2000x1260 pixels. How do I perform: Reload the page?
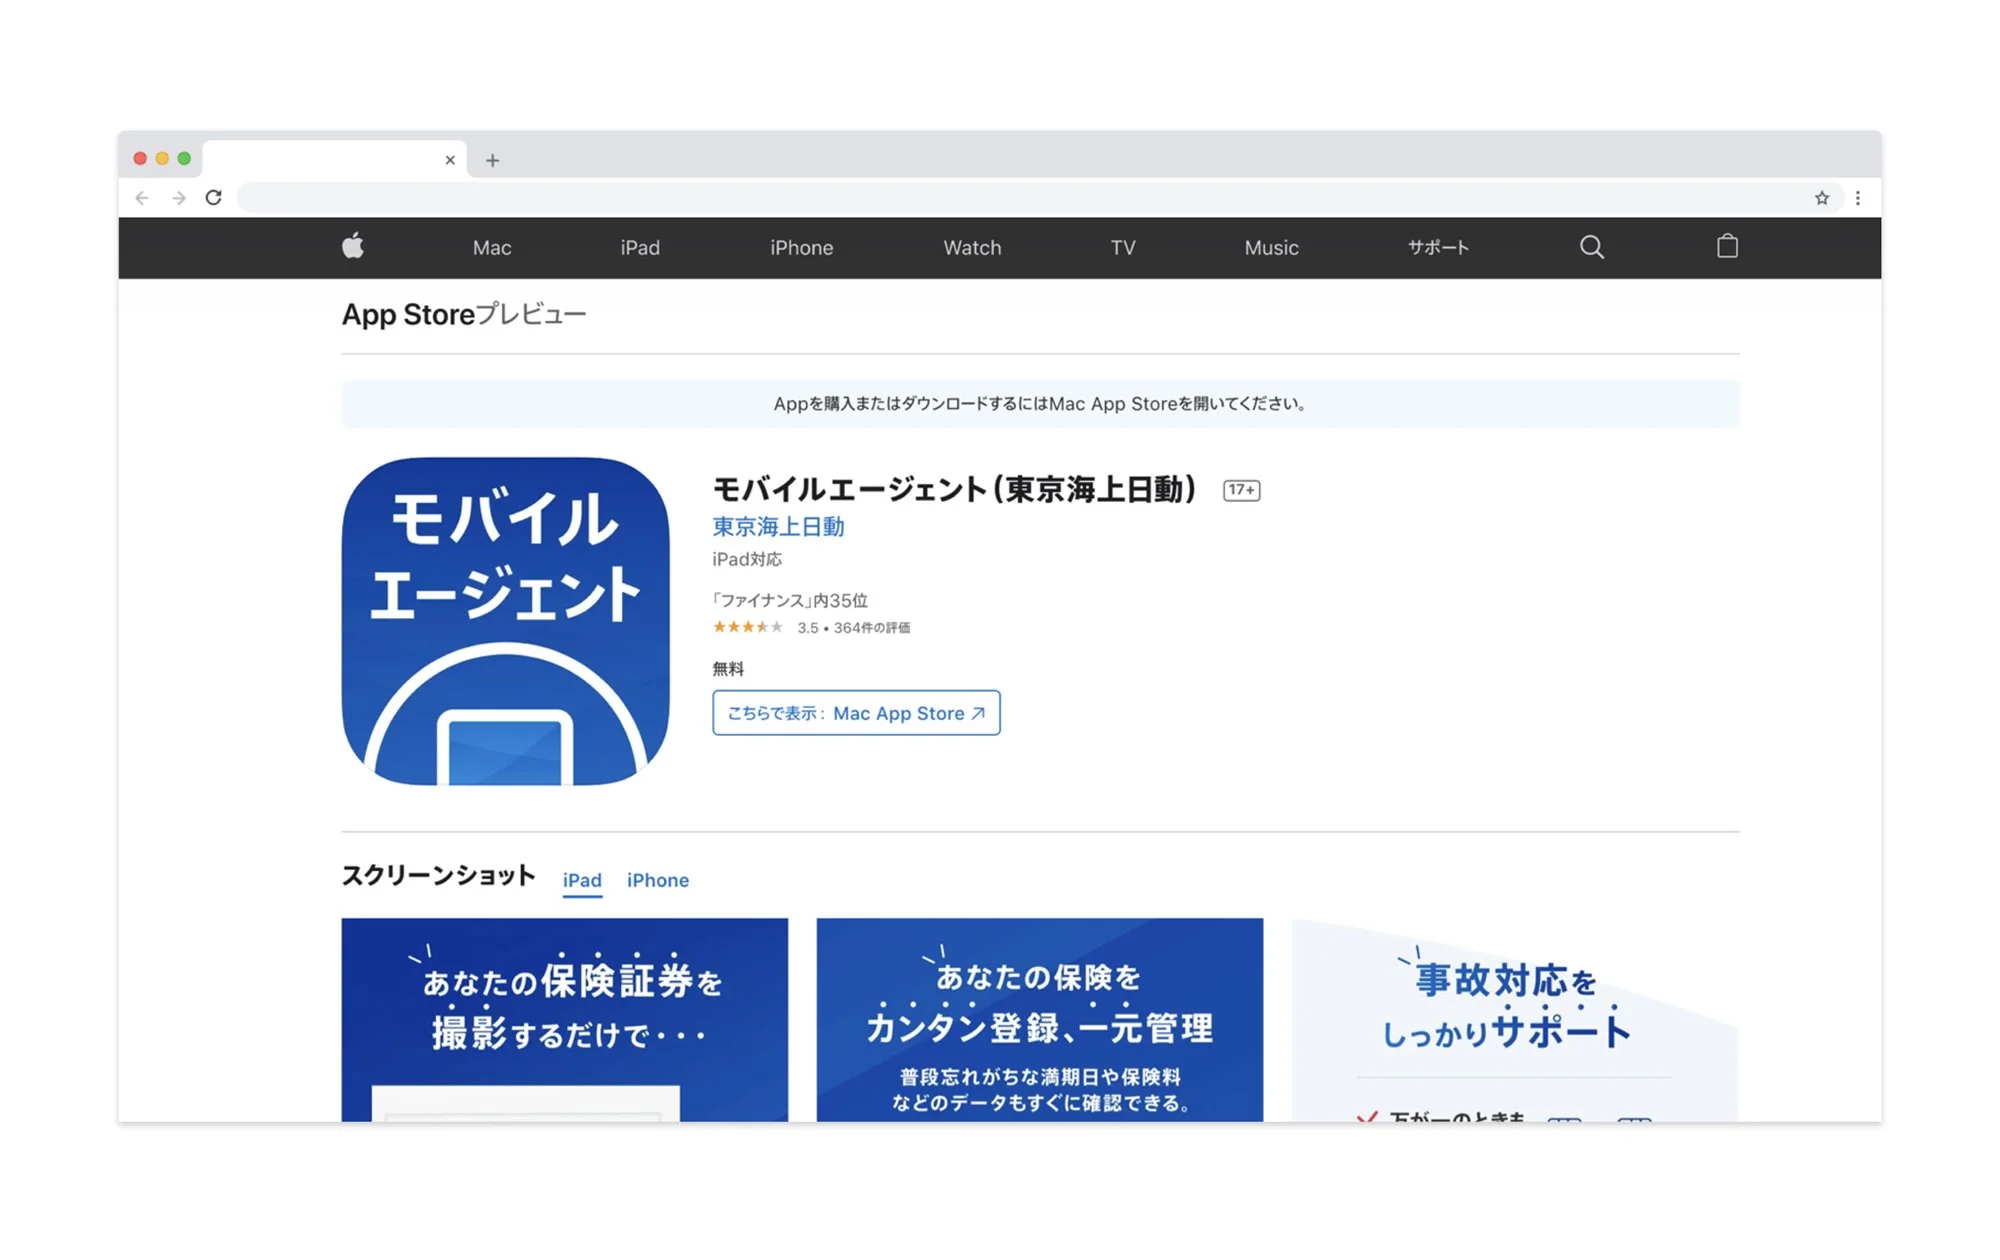tap(213, 198)
